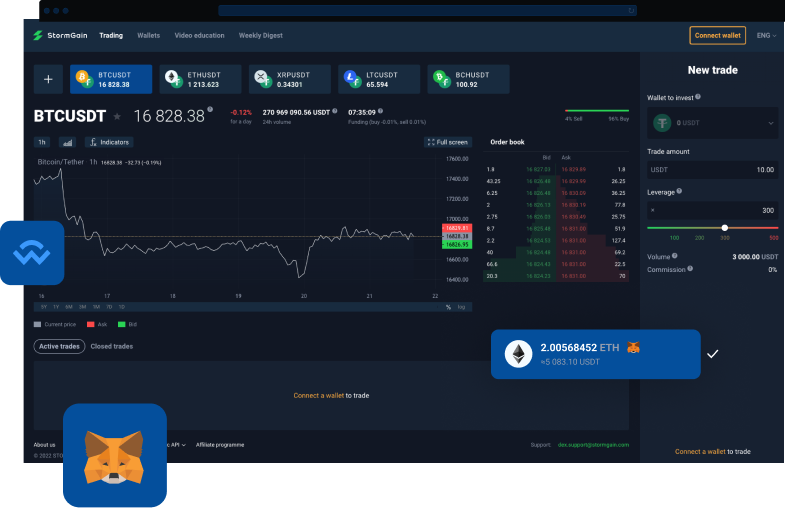Click the leverage slider handle
This screenshot has height=508, width=785.
(724, 228)
